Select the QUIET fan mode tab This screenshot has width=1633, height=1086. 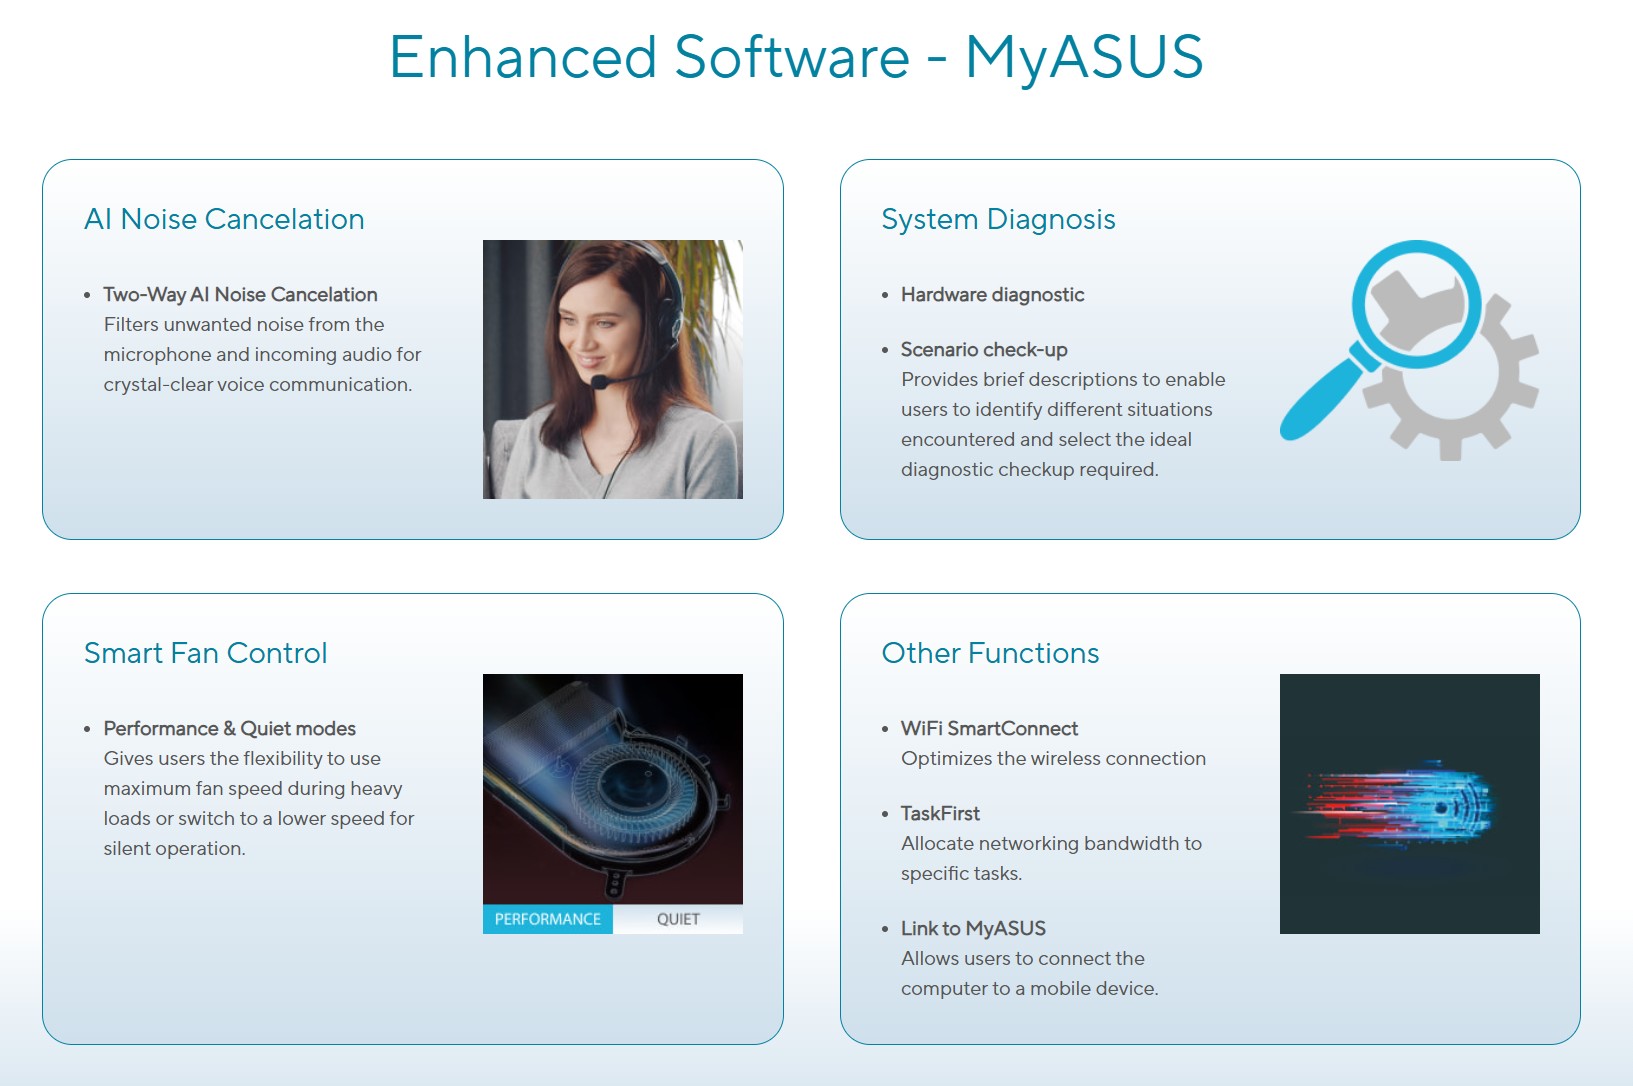(x=678, y=919)
